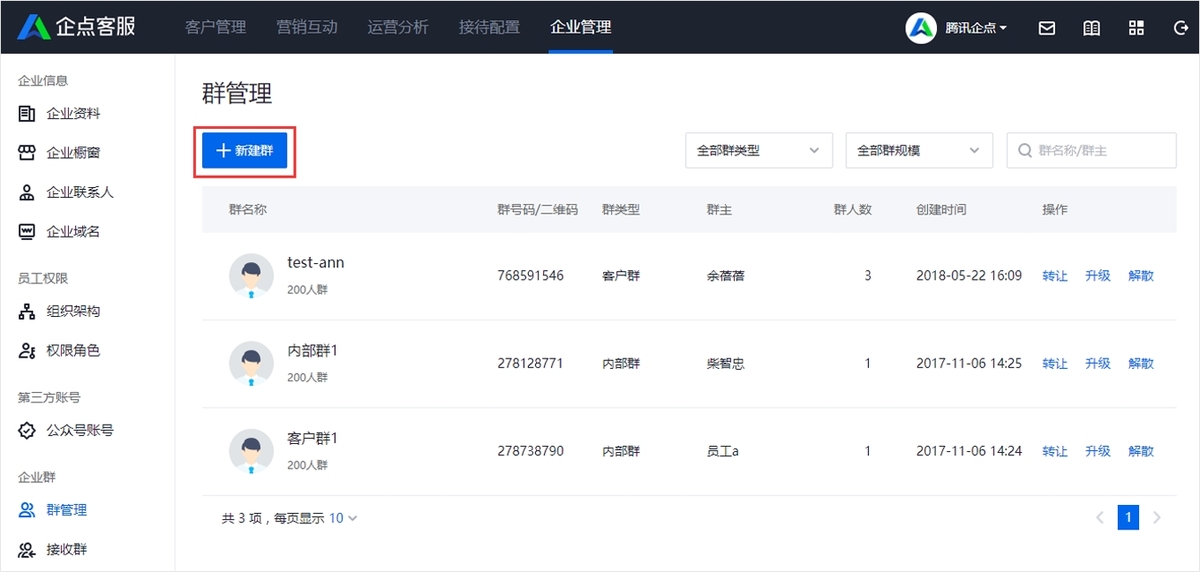Click 升级 for the 内部群1 group
Screen dimensions: 1200x572
[1098, 364]
